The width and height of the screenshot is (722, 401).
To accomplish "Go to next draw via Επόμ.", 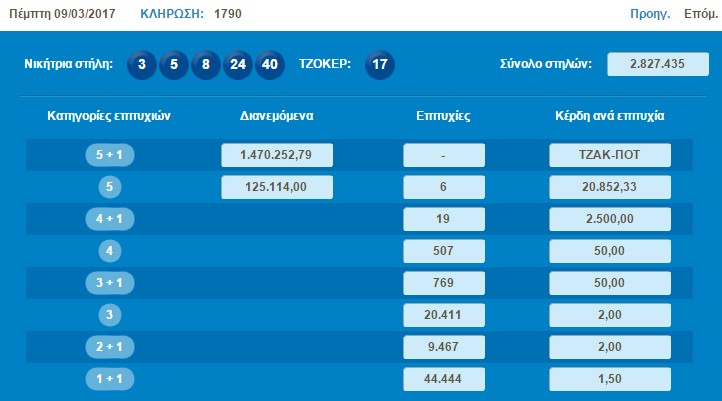I will click(699, 14).
